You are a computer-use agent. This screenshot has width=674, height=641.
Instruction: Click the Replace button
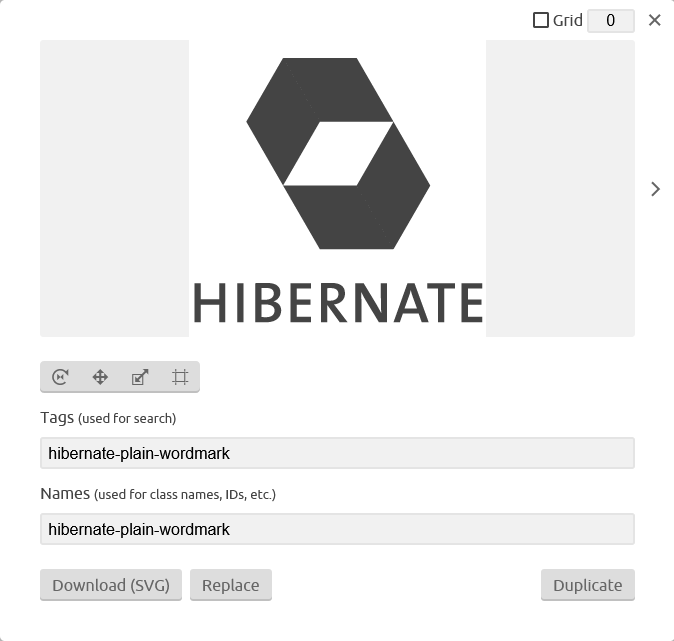point(231,585)
